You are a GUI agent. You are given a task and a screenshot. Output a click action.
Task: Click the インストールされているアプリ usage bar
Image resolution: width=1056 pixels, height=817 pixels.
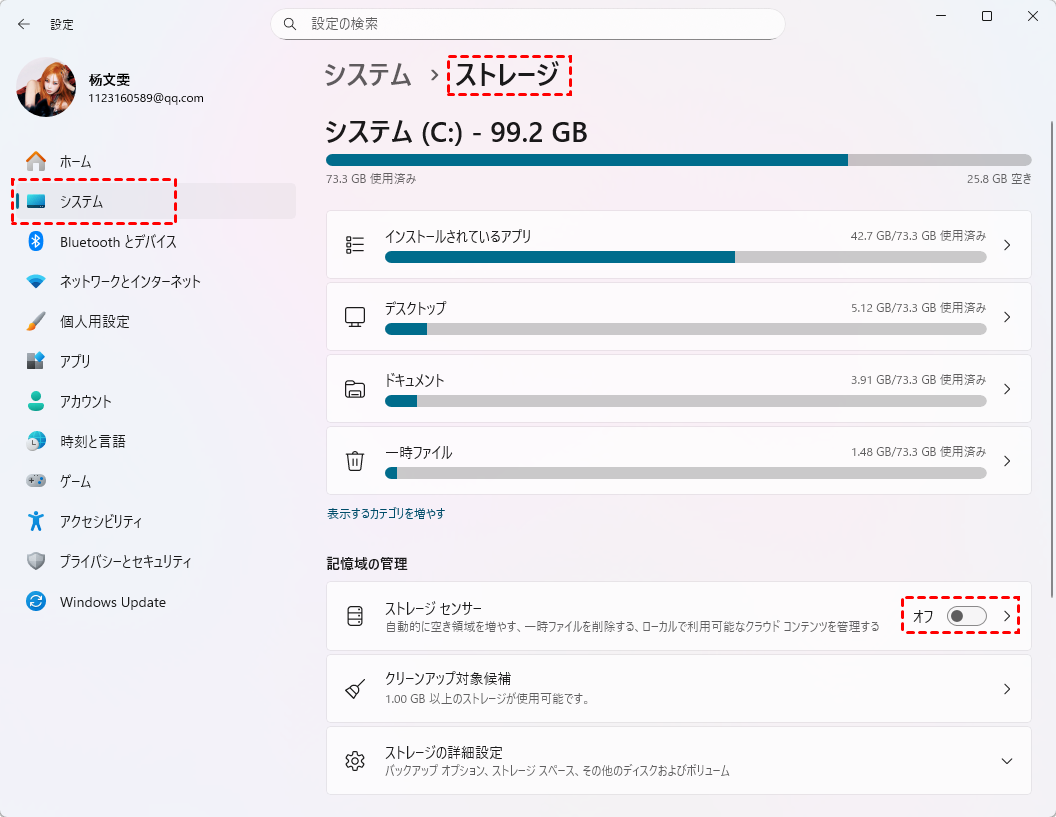685,257
